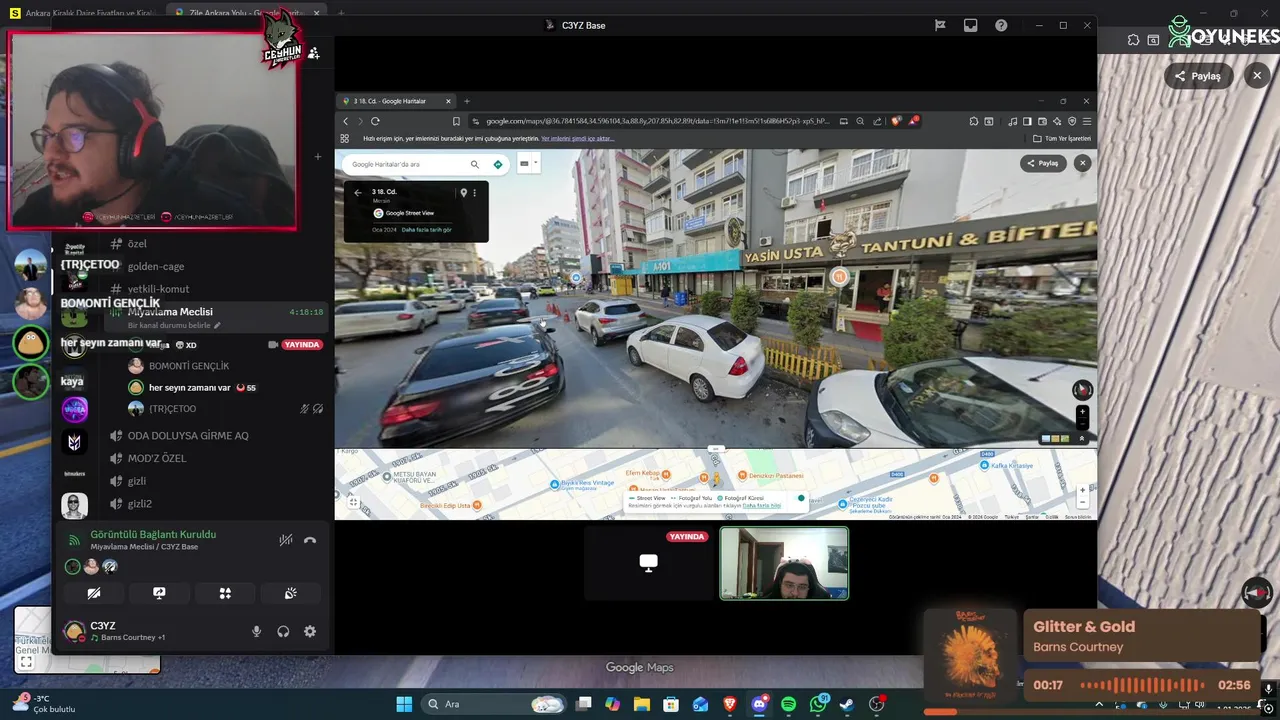Open Google Maps directions icon

click(498, 164)
